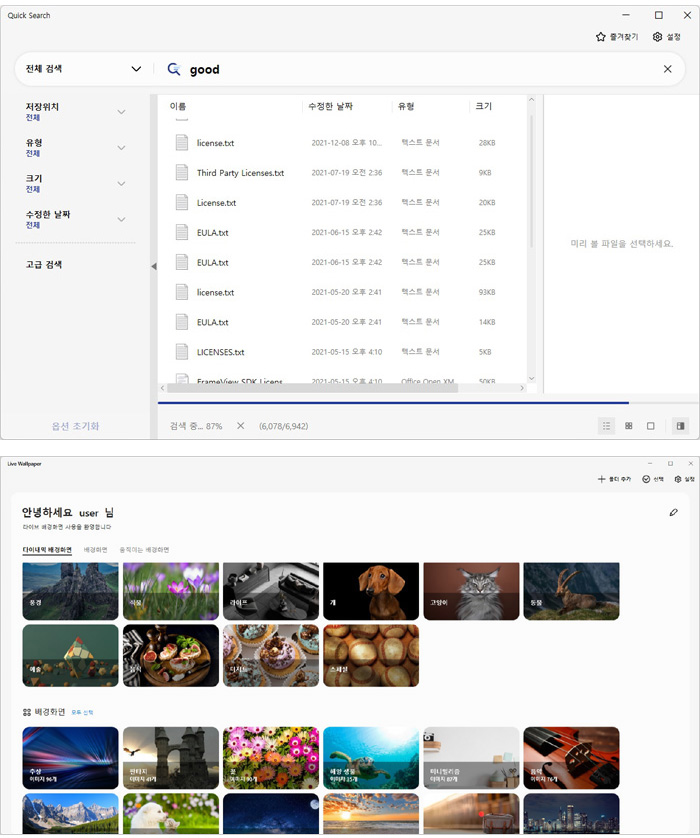Open the 해양 생물 sea turtle folder
The height and width of the screenshot is (838, 700).
coord(371,758)
